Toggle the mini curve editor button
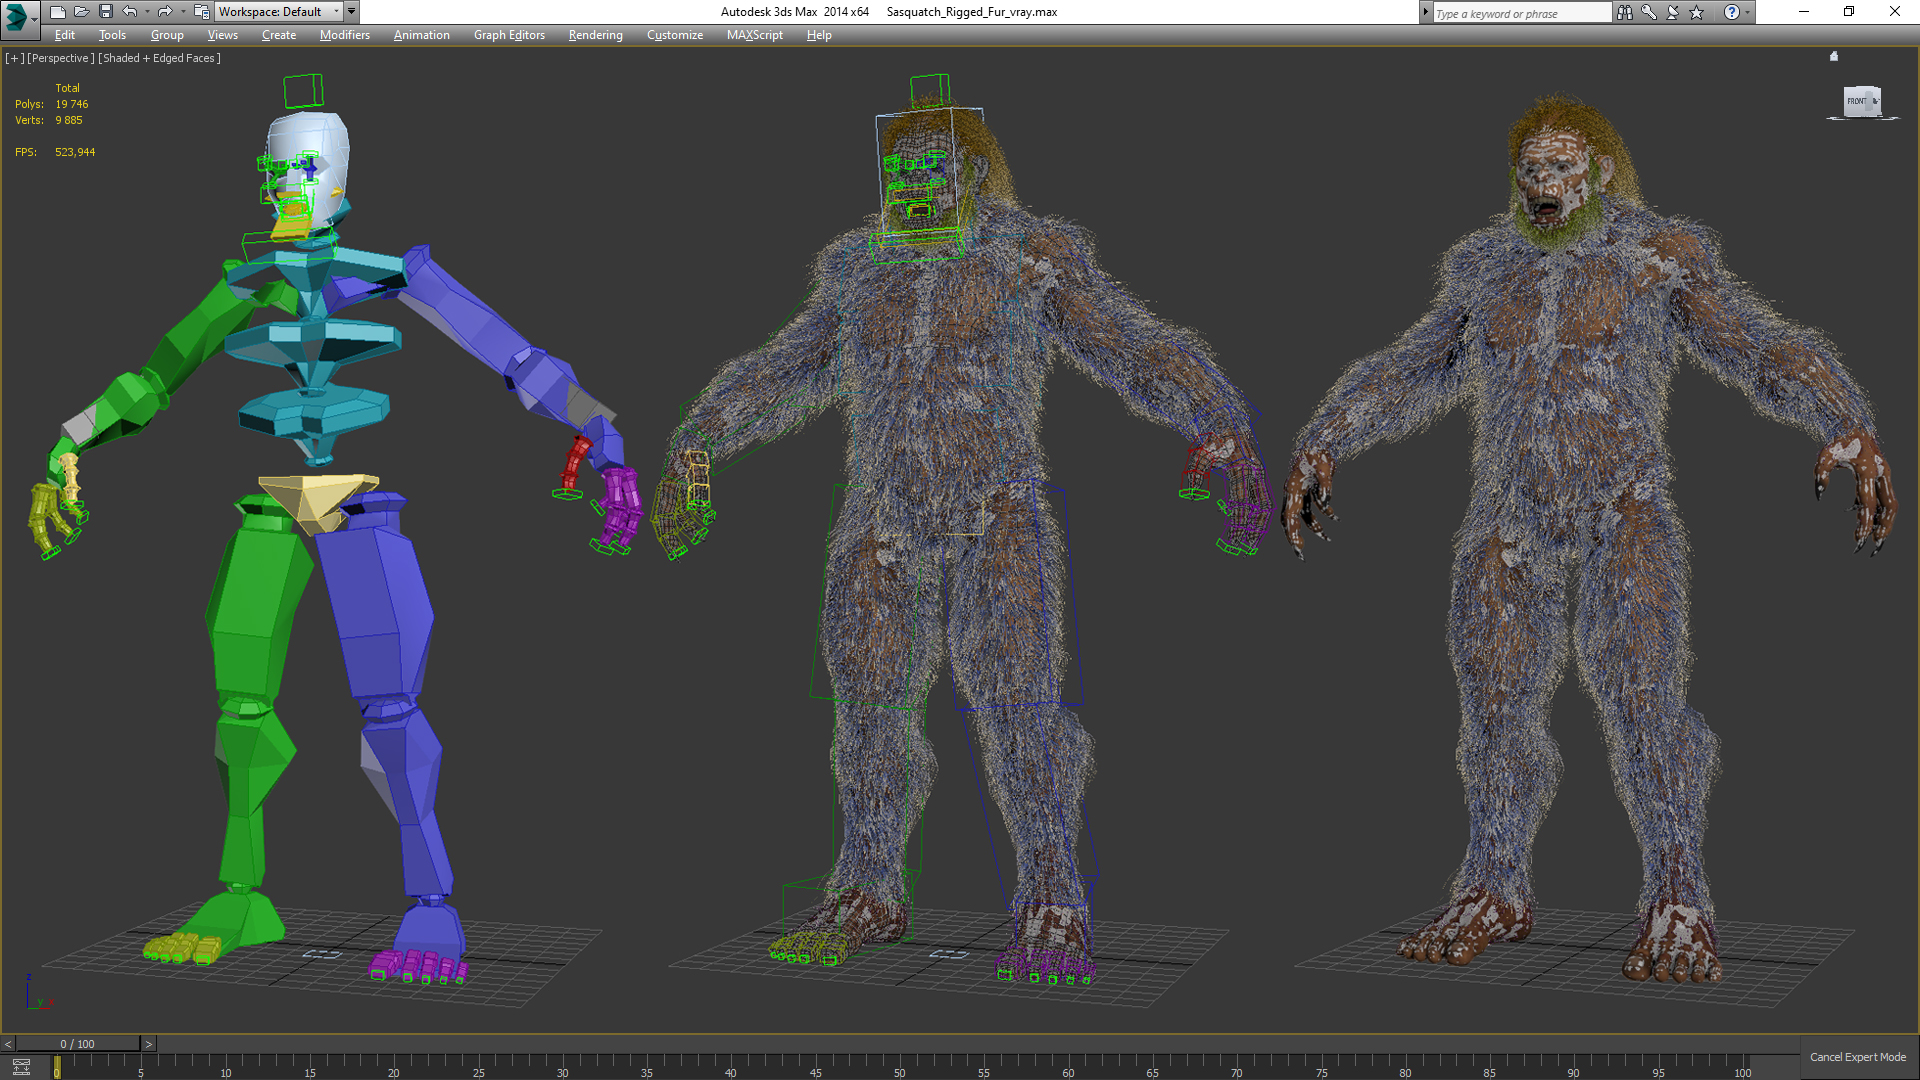1920x1080 pixels. (x=21, y=1067)
